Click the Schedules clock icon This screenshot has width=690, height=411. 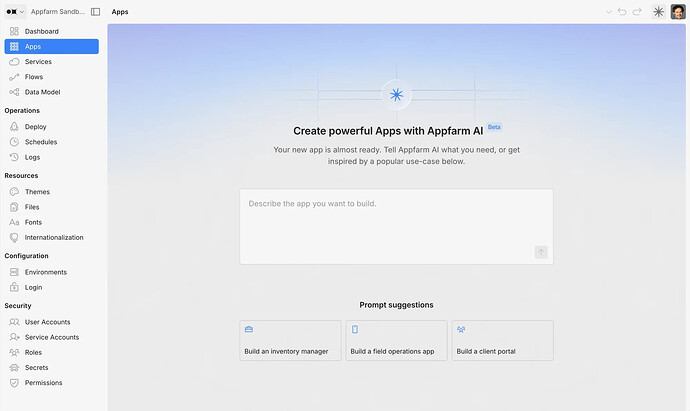14,142
